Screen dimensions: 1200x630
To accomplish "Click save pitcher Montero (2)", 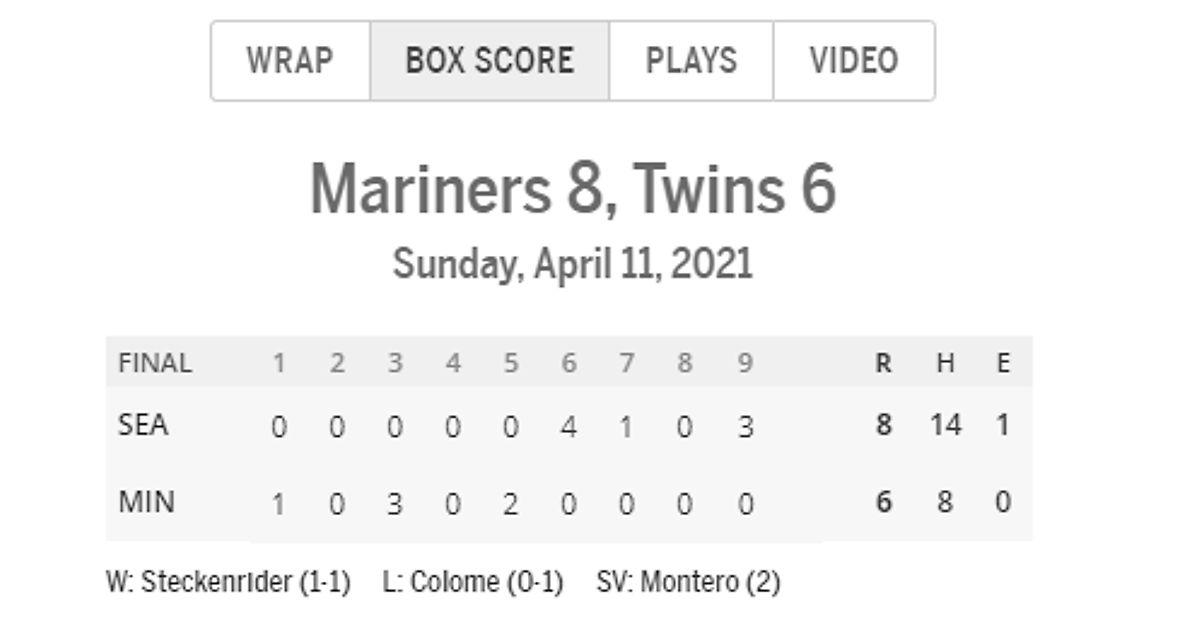I will pyautogui.click(x=688, y=581).
